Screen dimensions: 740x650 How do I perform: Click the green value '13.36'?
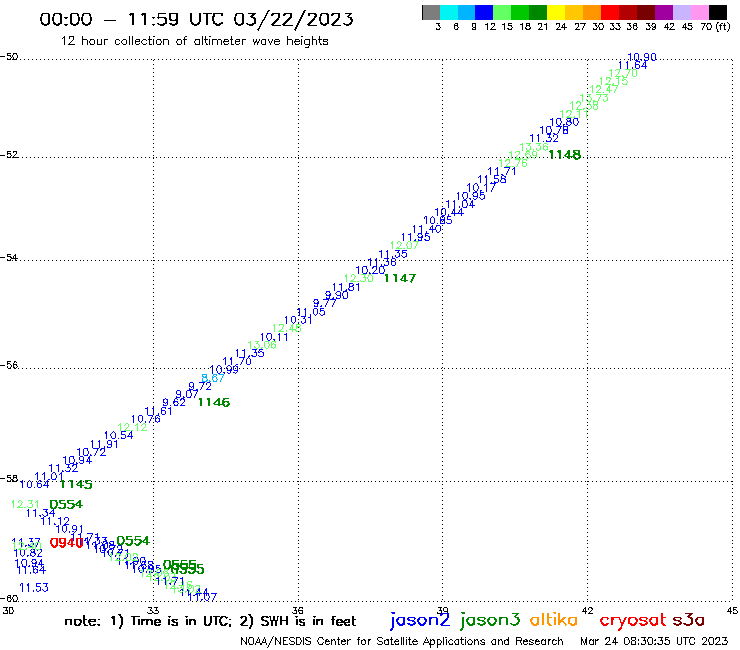point(534,147)
